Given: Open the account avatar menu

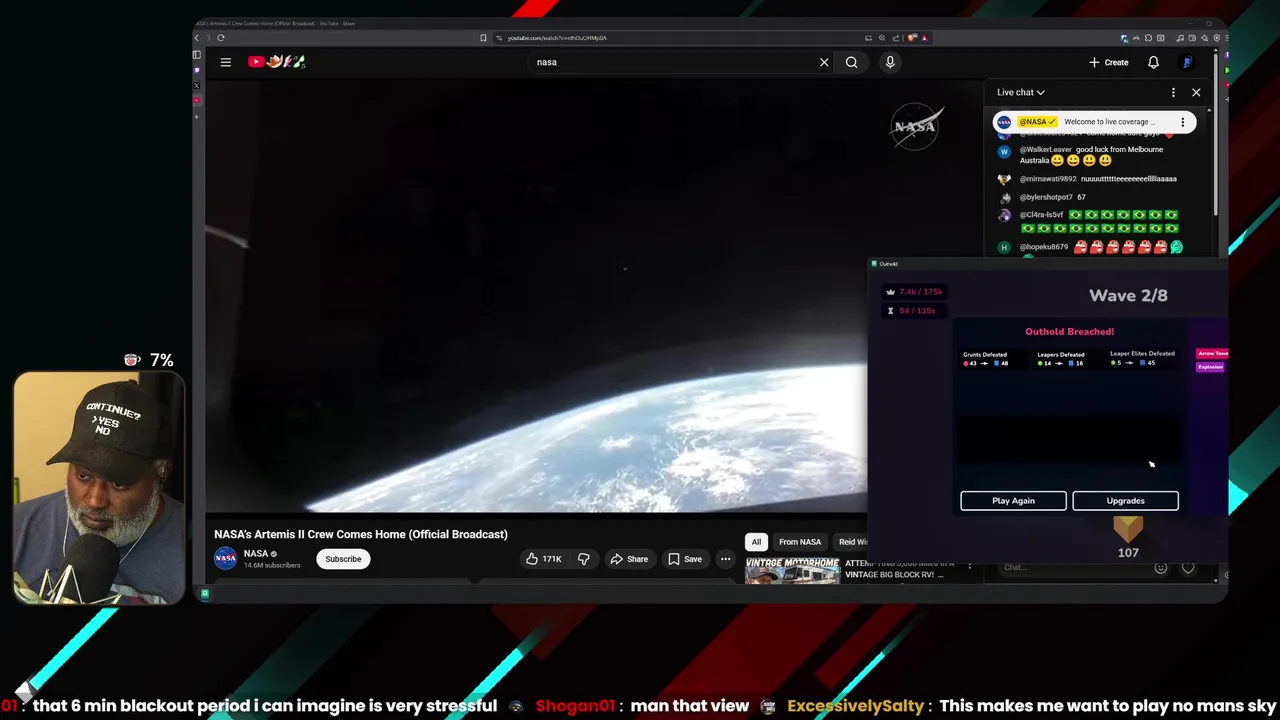Looking at the screenshot, I should pyautogui.click(x=1187, y=62).
